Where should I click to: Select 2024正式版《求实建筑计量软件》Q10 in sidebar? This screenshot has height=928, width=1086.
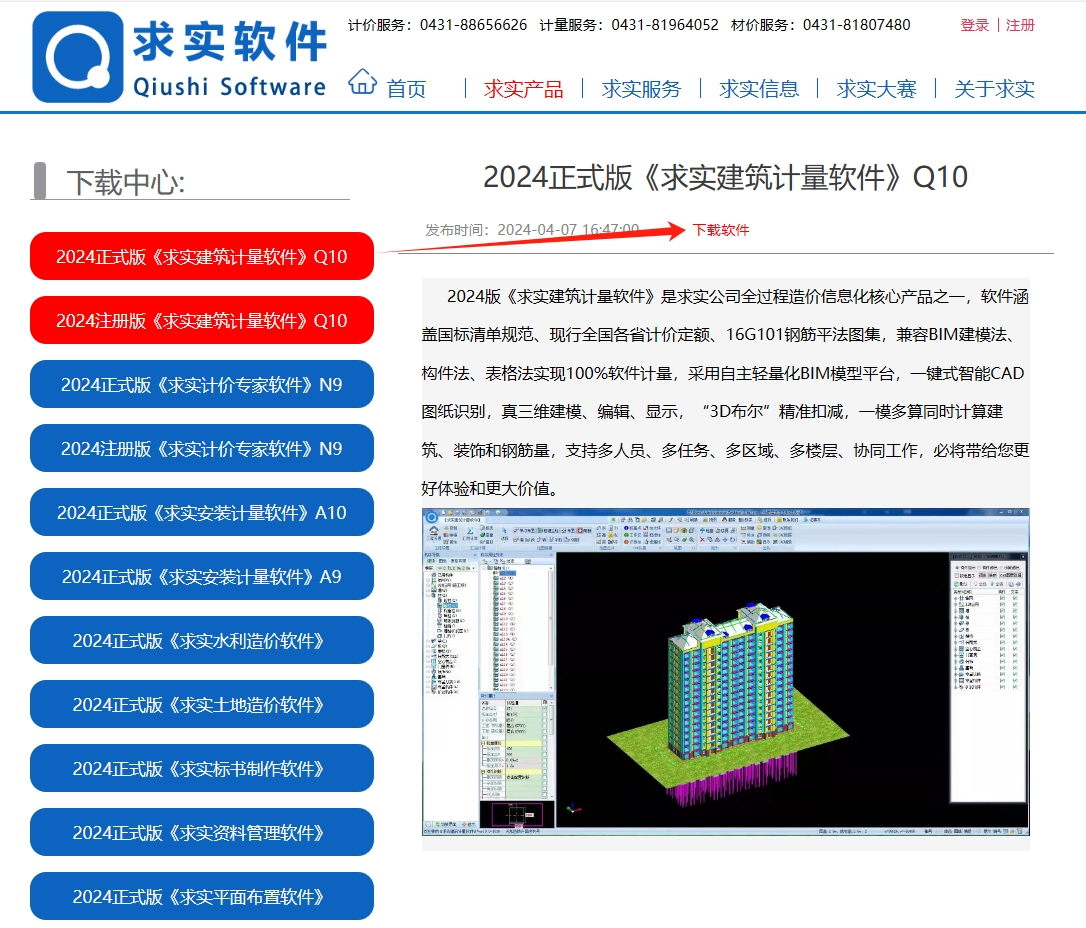coord(202,256)
